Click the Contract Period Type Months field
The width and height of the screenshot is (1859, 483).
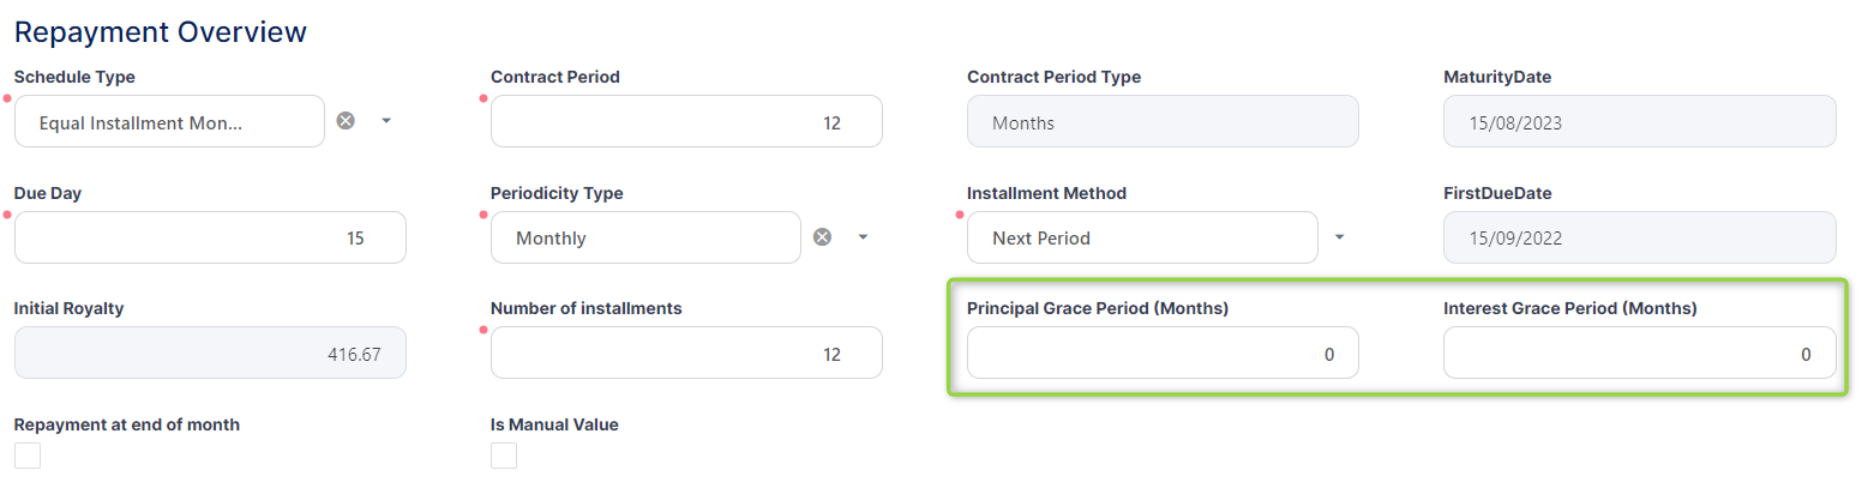pyautogui.click(x=1162, y=122)
